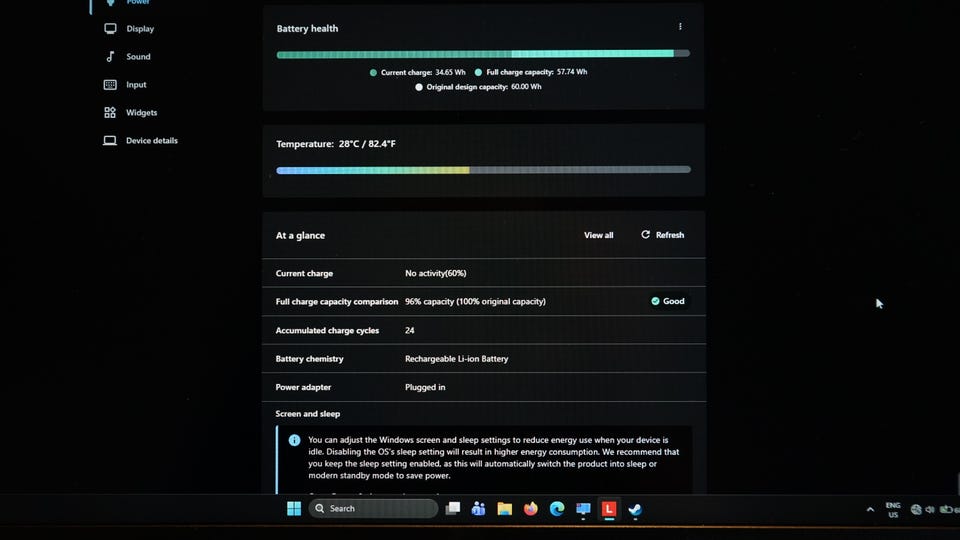Click the Screen and sleep heading
The height and width of the screenshot is (540, 960).
(307, 414)
